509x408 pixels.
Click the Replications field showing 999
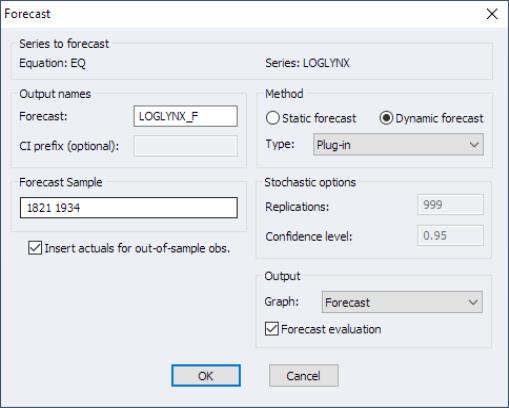(x=450, y=205)
